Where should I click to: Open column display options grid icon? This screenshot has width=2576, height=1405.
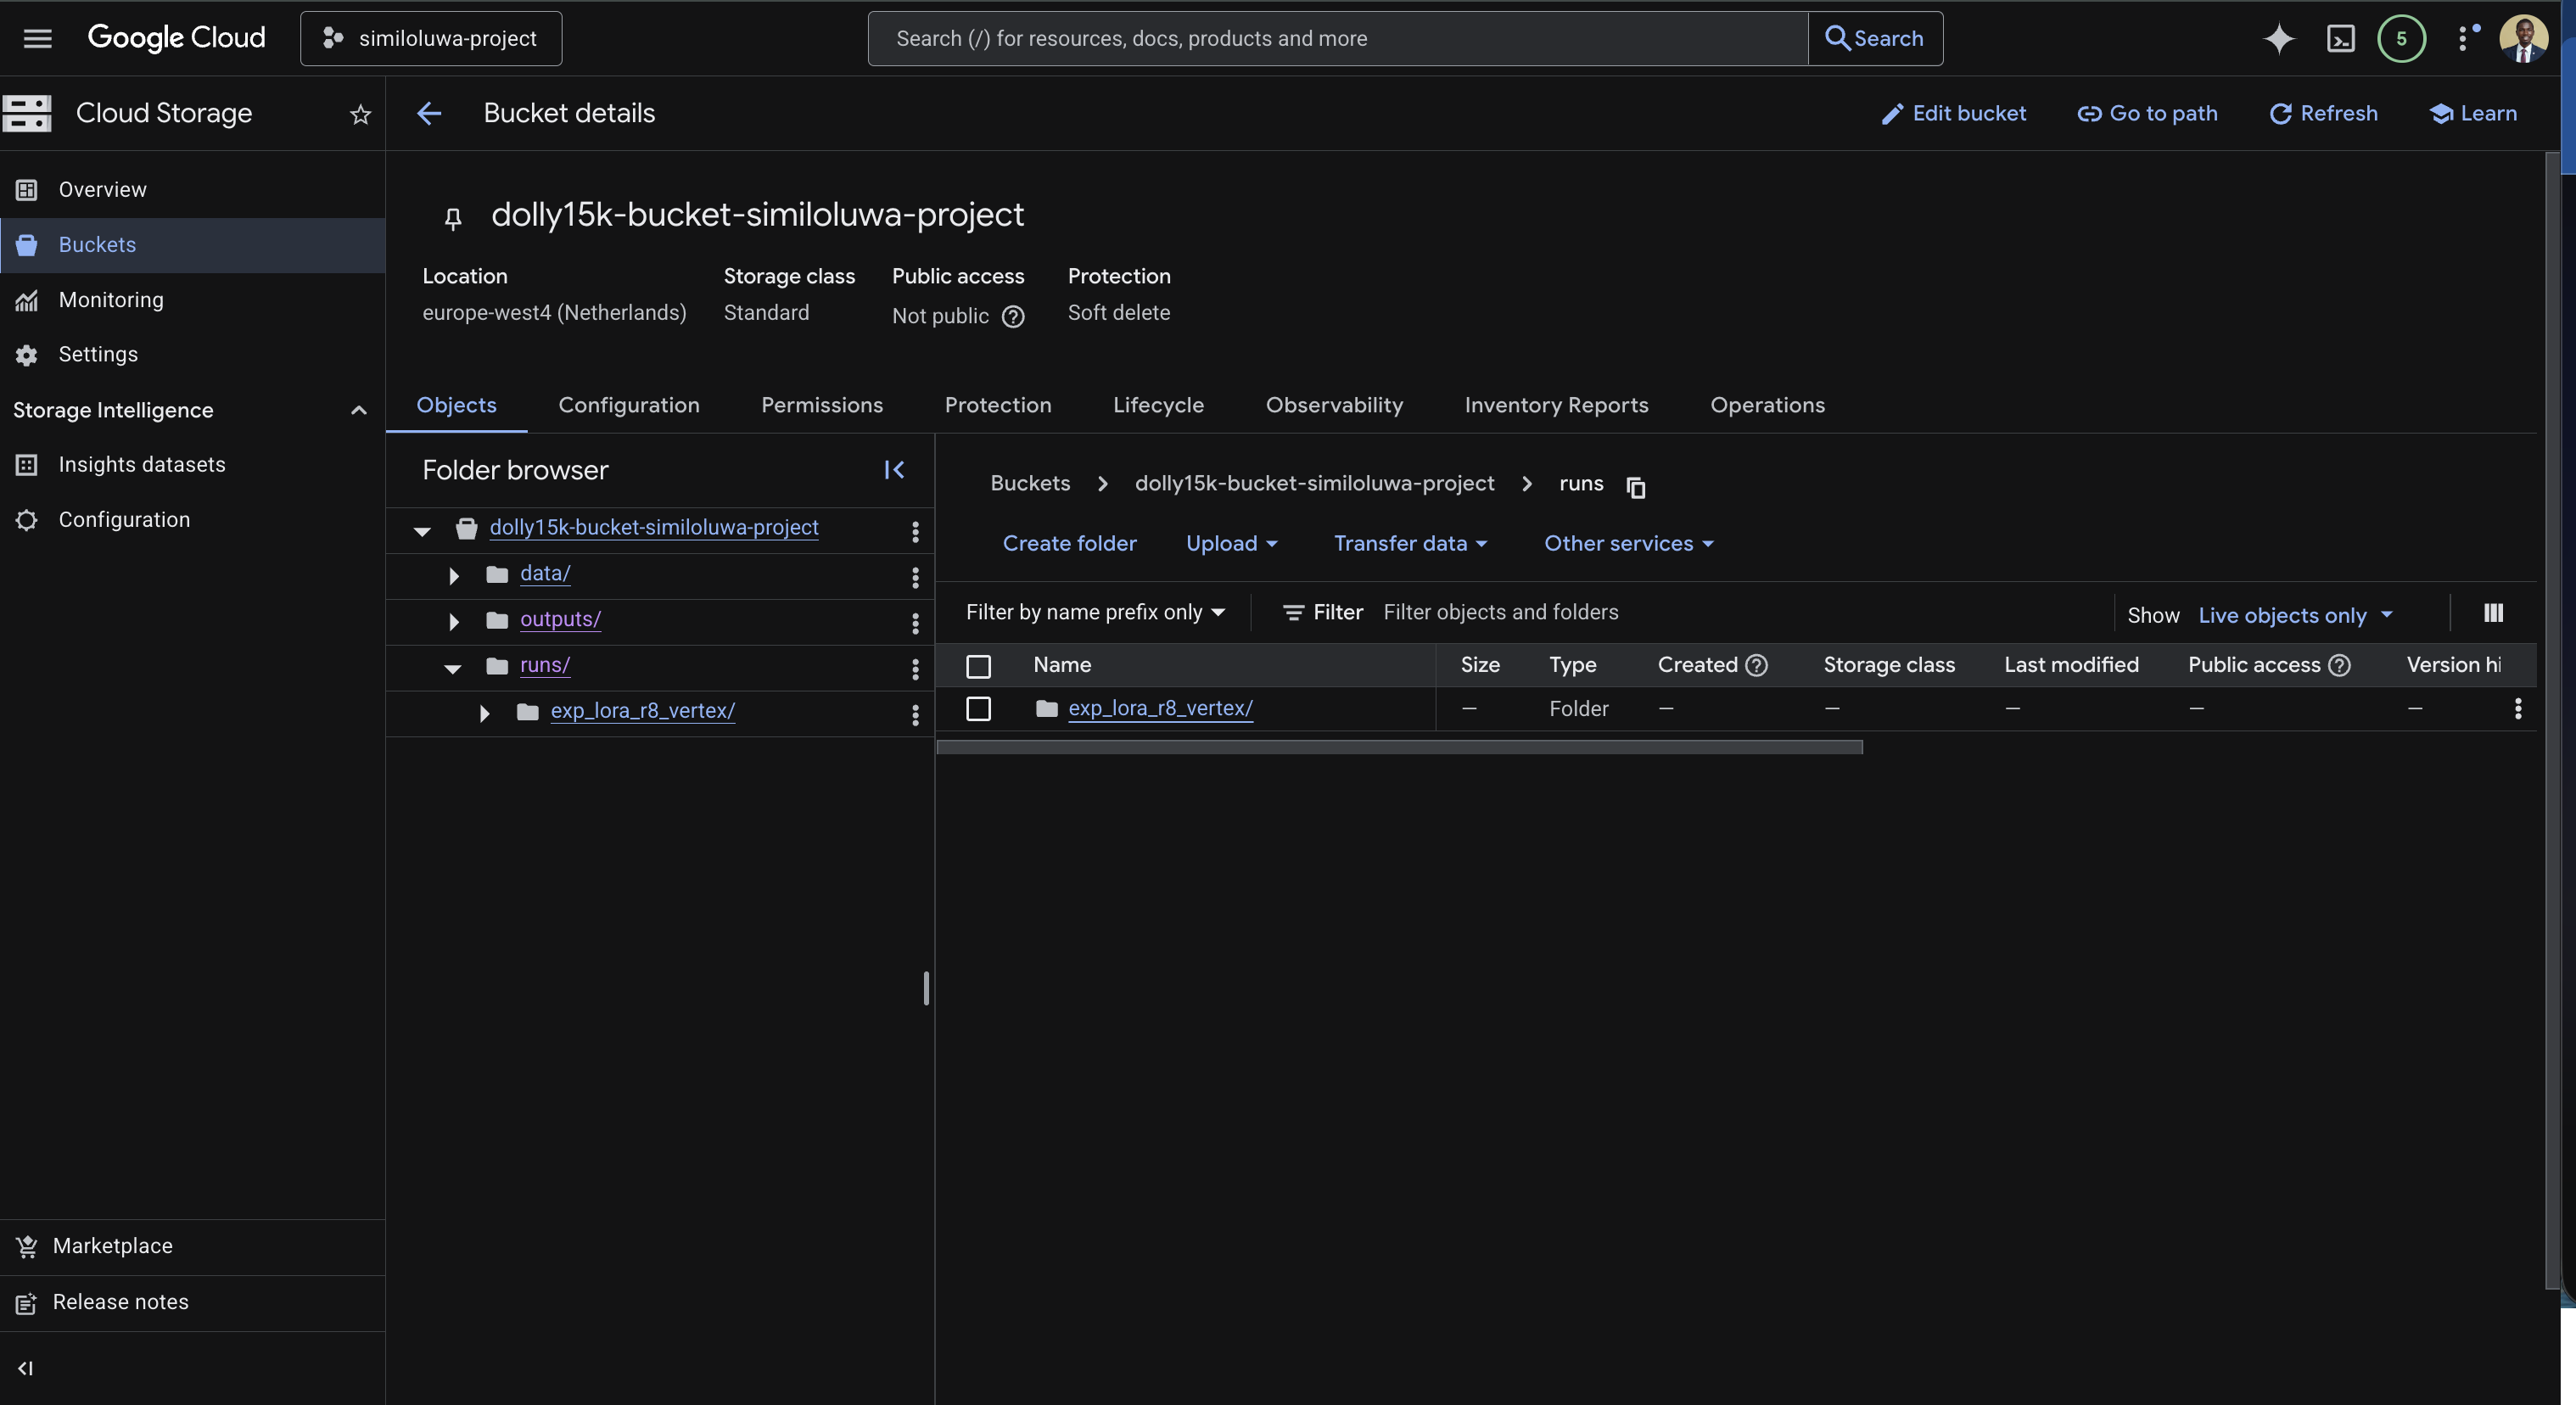(x=2493, y=612)
